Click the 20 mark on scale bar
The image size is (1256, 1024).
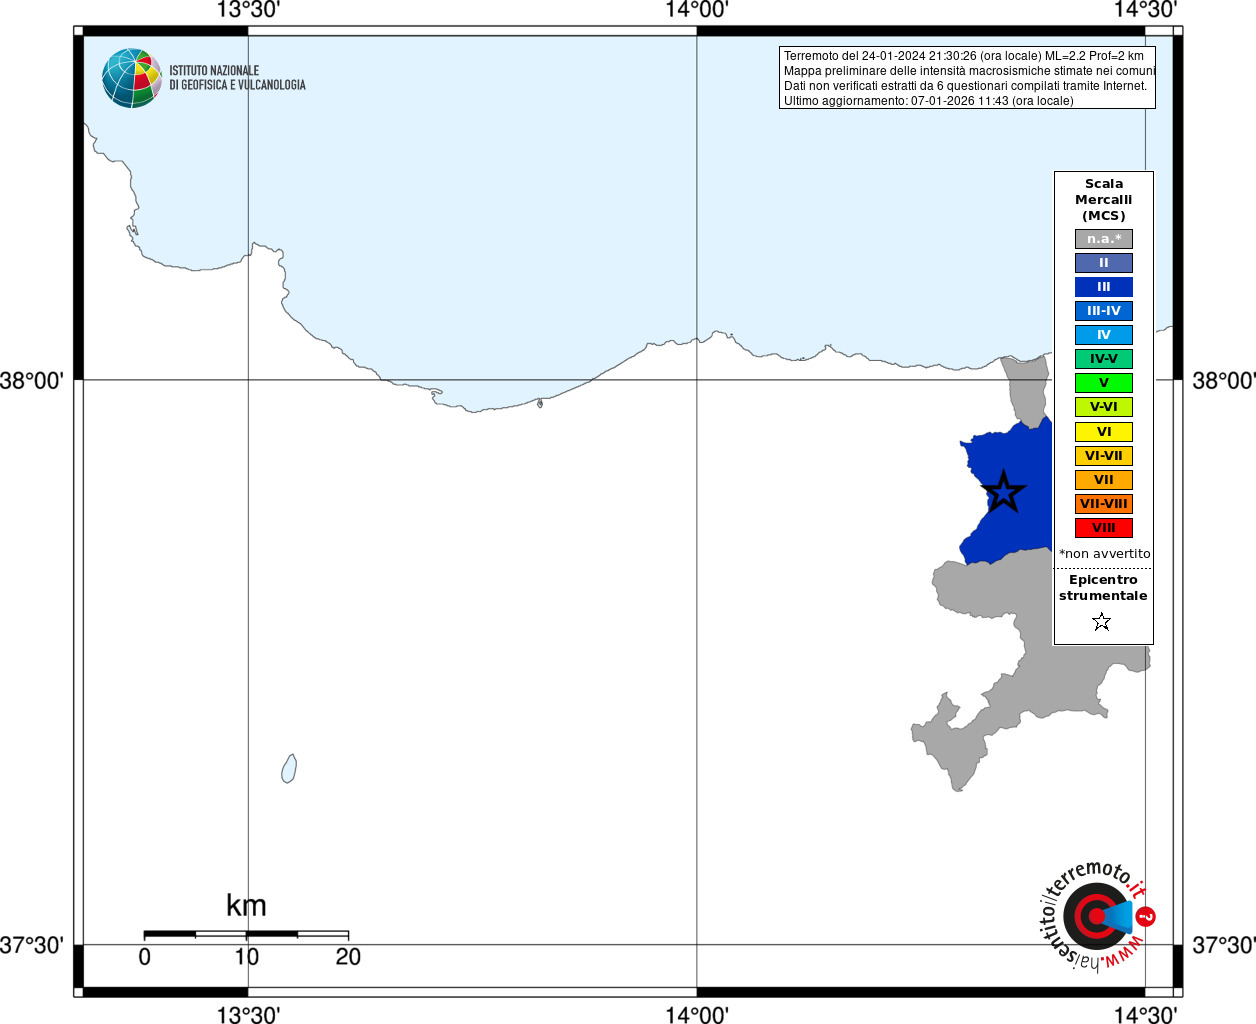coord(348,957)
